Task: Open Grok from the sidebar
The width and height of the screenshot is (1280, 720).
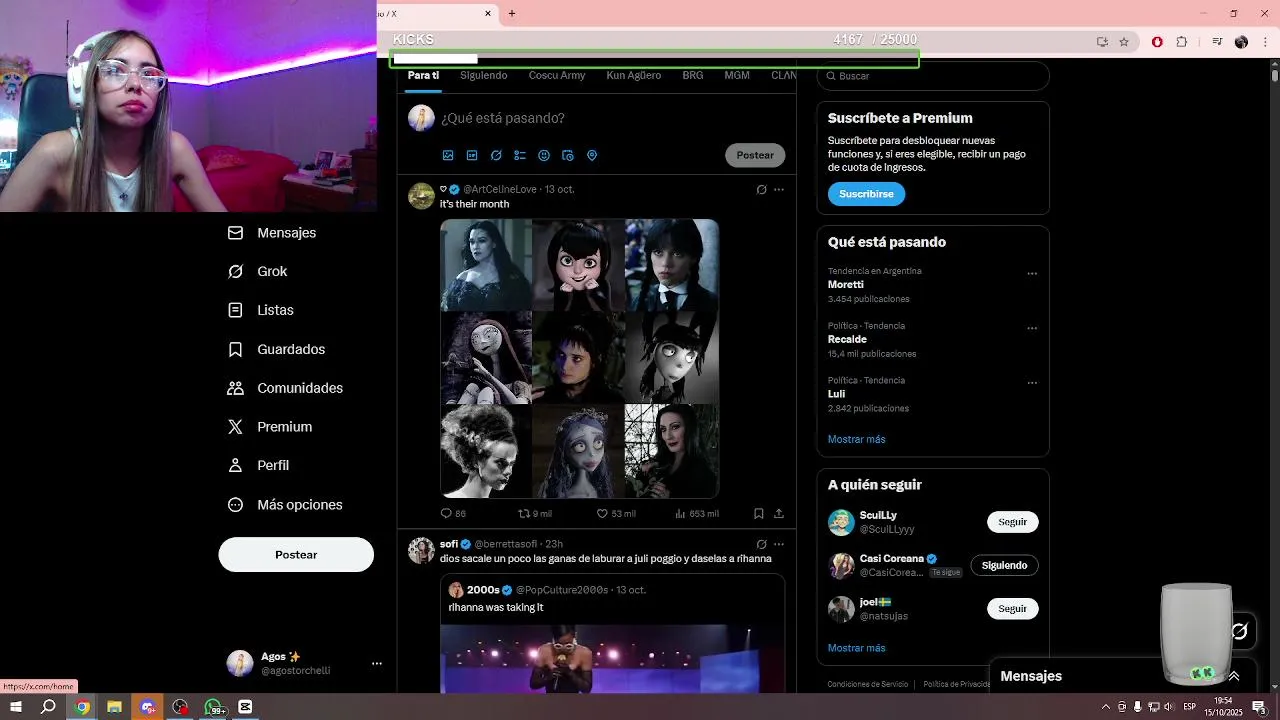Action: [258, 272]
